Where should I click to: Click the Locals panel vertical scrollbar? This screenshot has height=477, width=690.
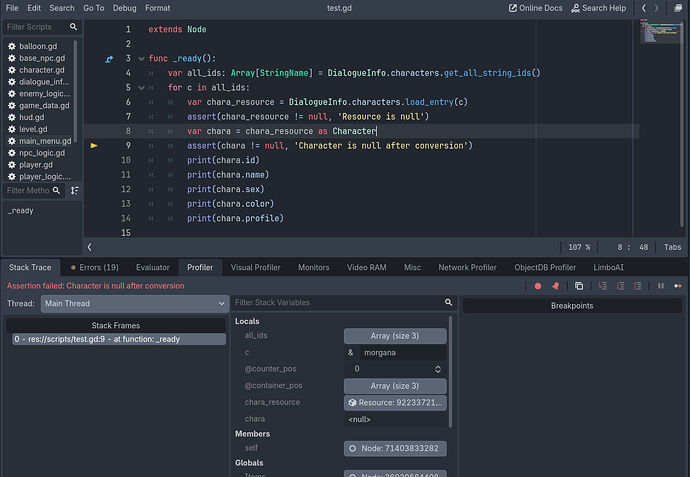point(450,371)
